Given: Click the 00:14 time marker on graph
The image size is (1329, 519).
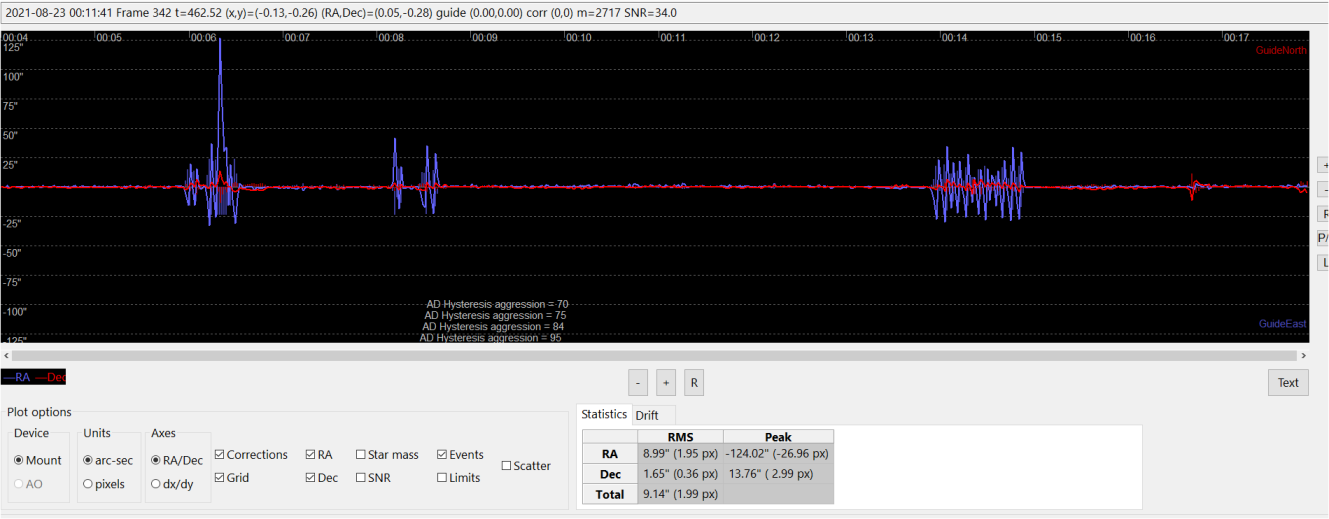Looking at the screenshot, I should (x=954, y=37).
